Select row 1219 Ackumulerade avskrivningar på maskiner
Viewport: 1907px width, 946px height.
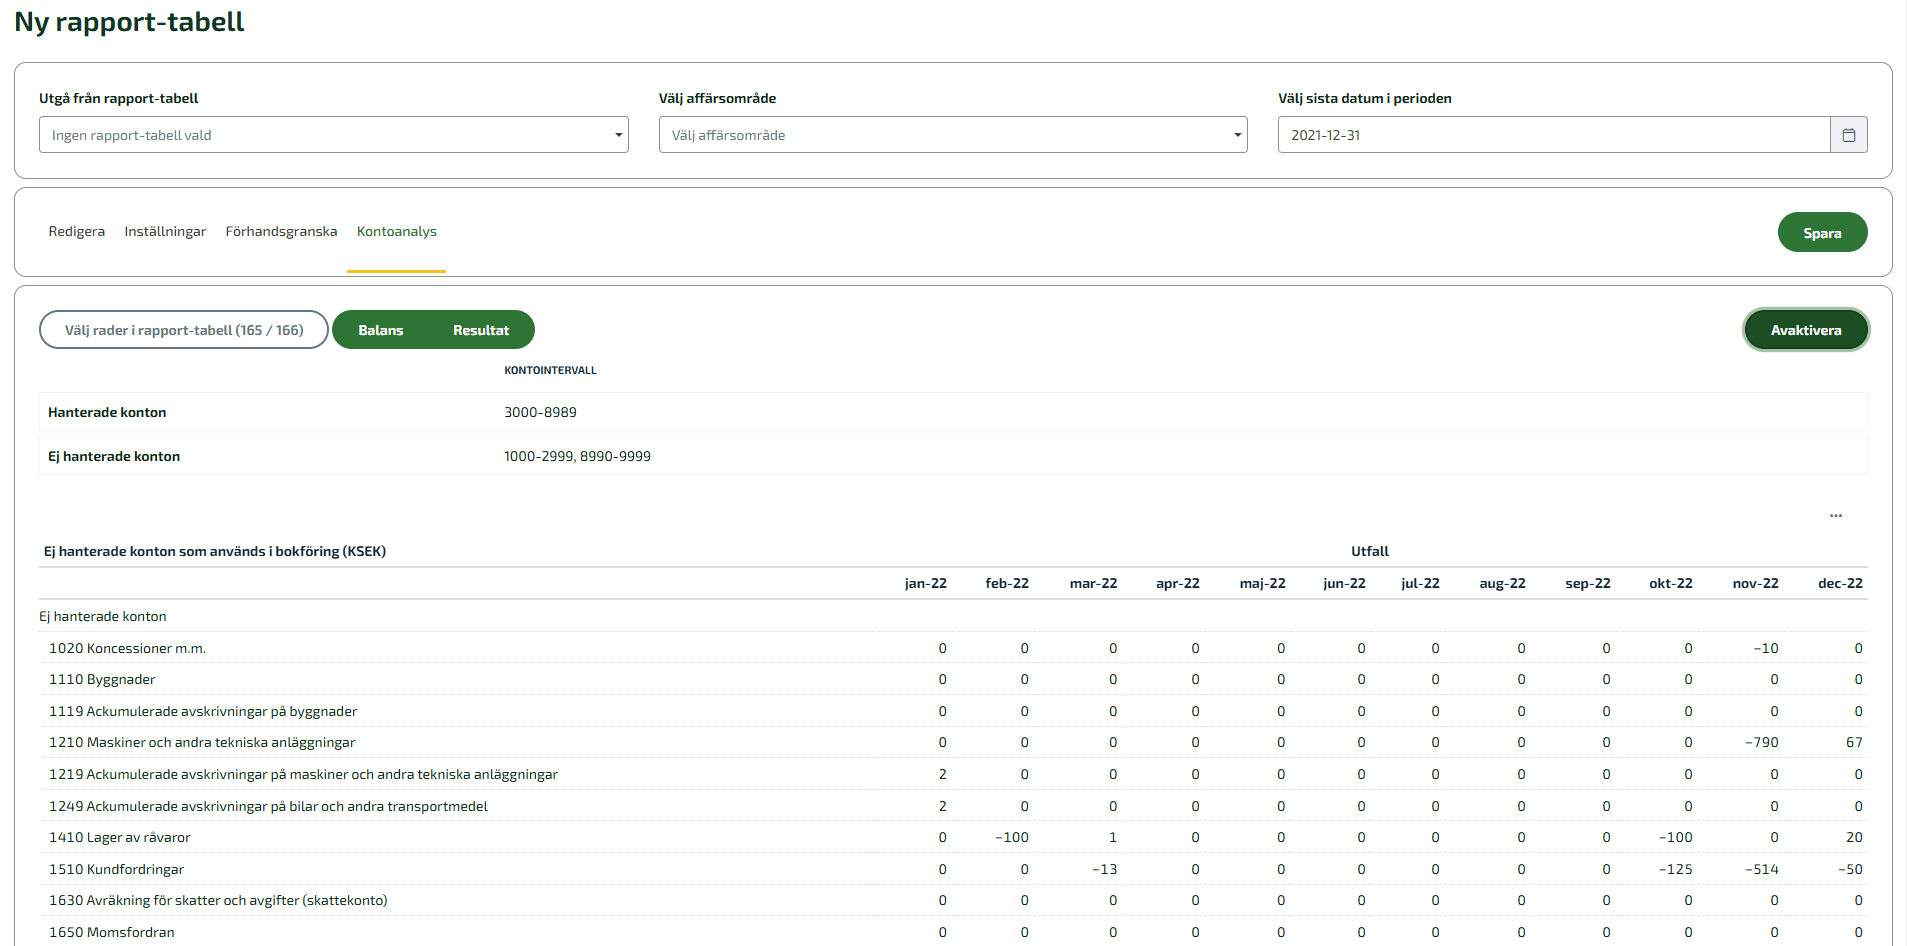[x=953, y=774]
